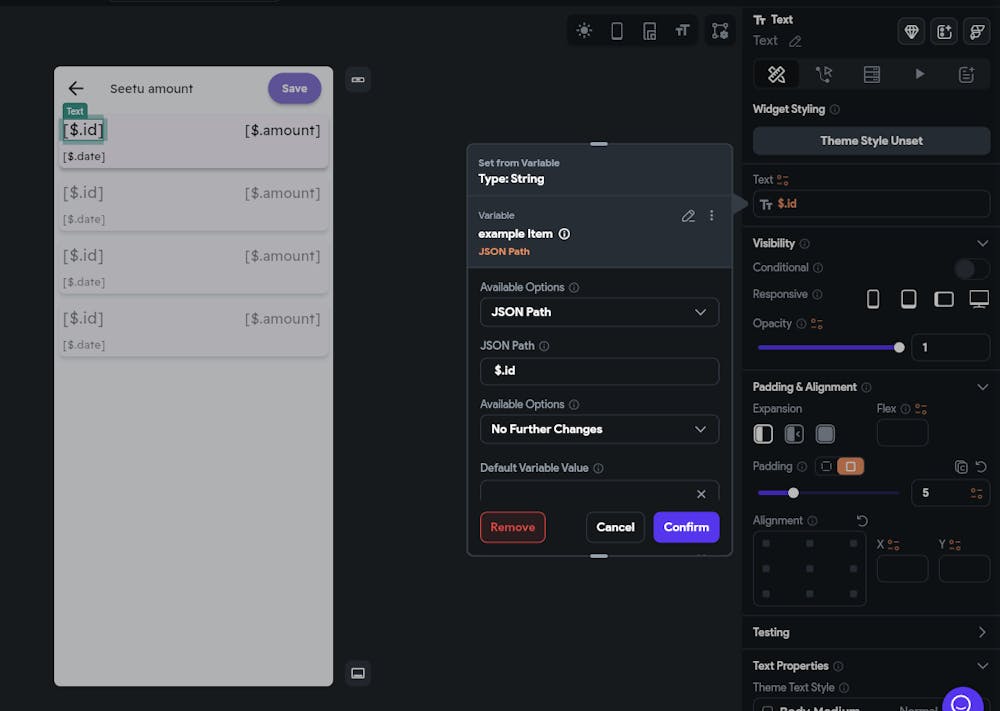Open the multi-device preview icon
The width and height of the screenshot is (1000, 711).
click(x=649, y=31)
